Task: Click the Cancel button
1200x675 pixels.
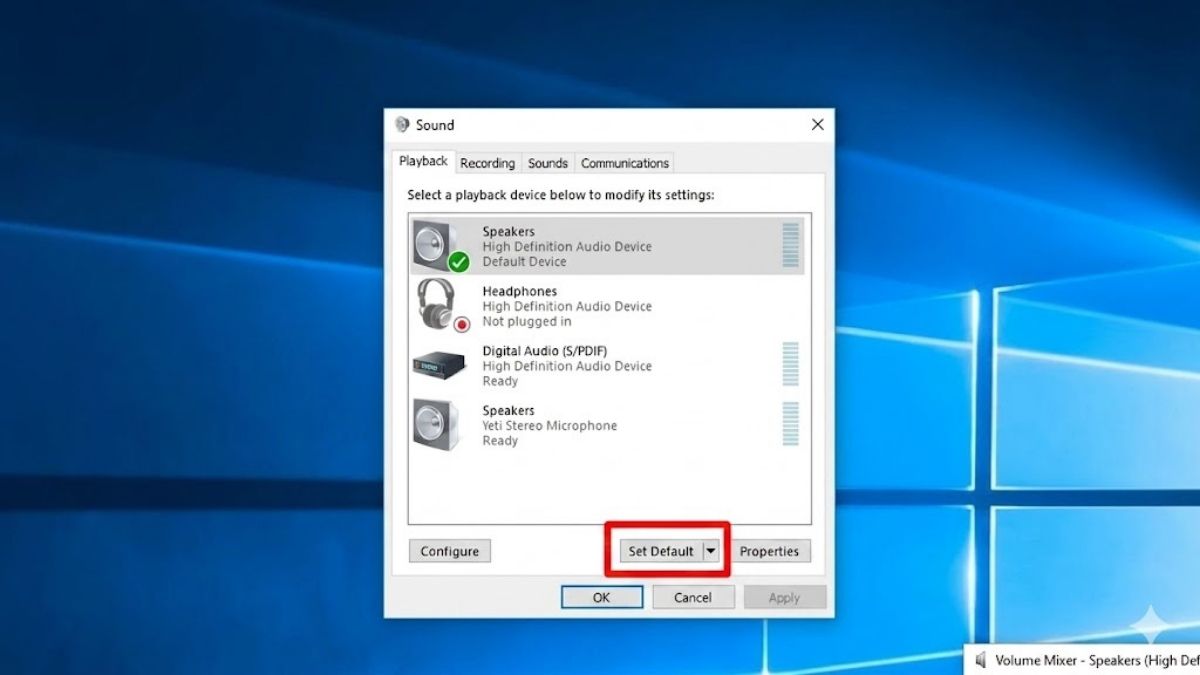Action: (x=693, y=597)
